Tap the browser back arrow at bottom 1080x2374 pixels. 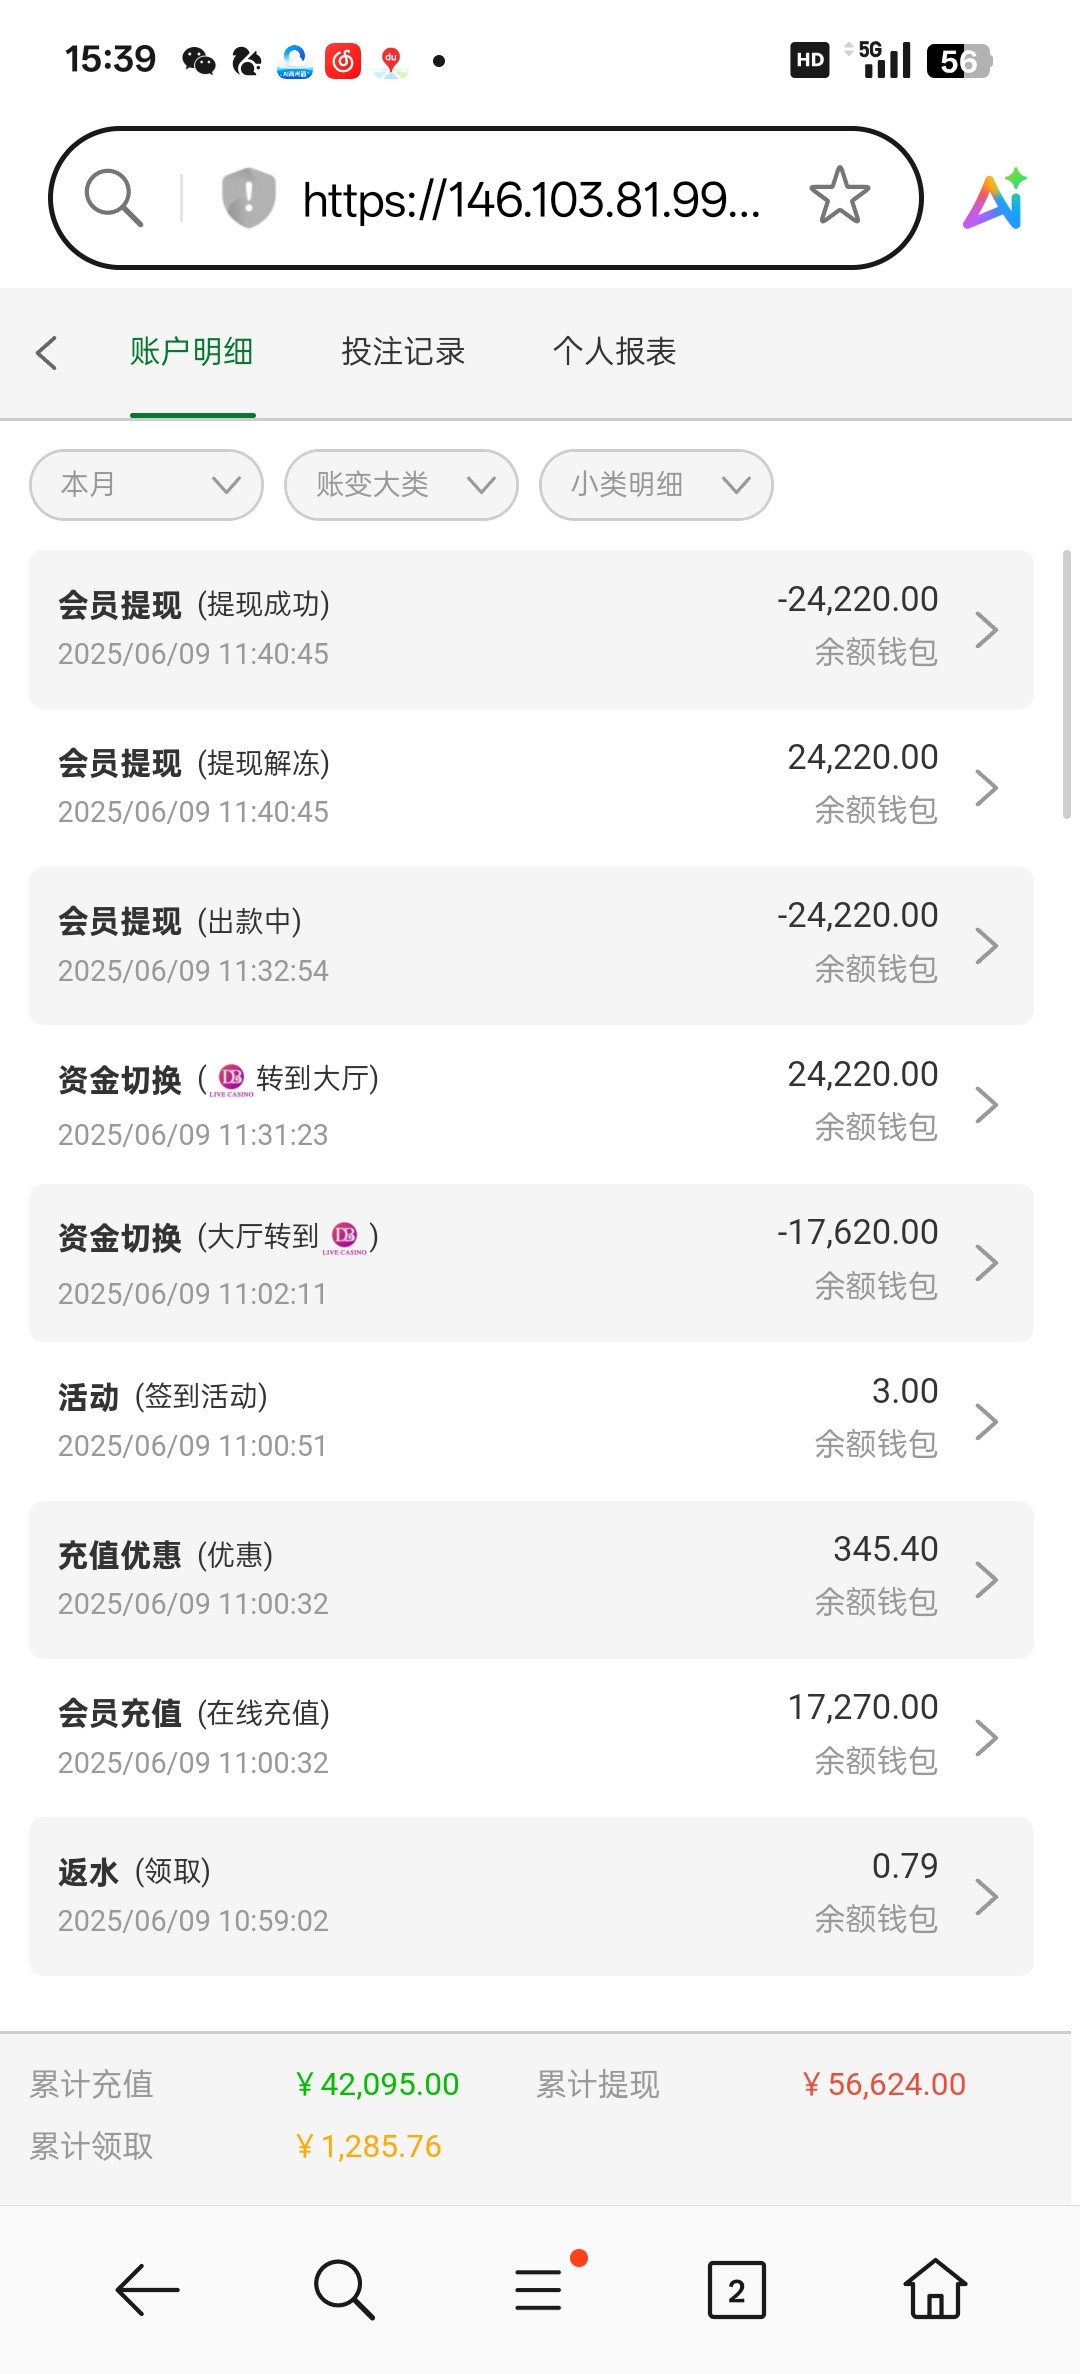[147, 2289]
